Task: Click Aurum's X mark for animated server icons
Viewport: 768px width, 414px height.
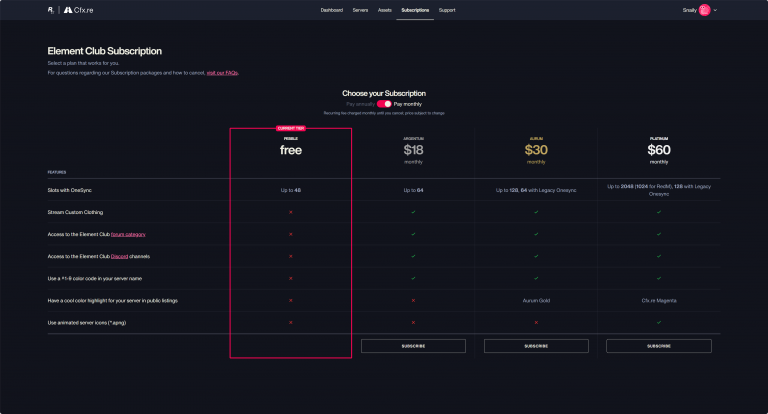Action: click(536, 322)
